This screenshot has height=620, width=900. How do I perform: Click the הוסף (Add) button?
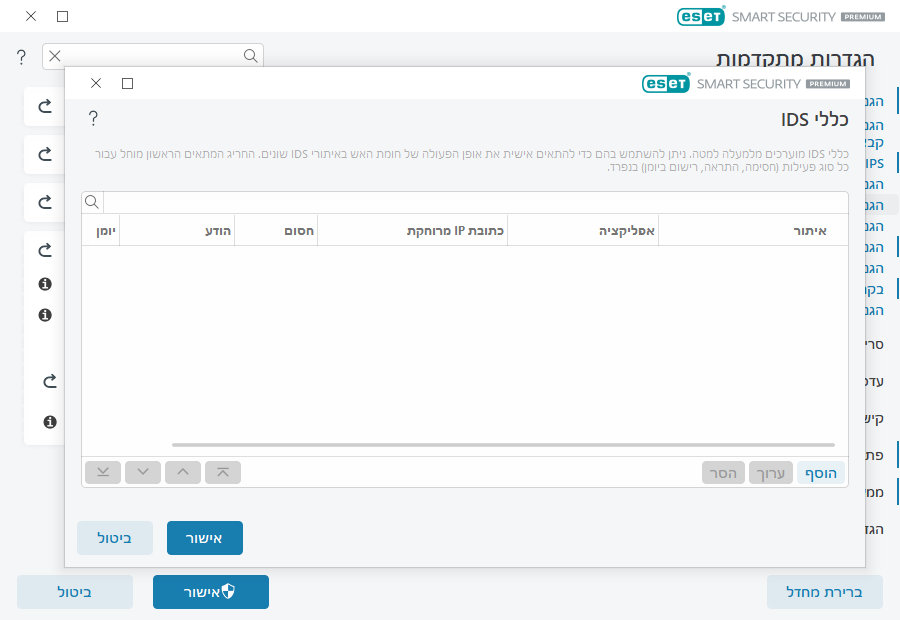pyautogui.click(x=821, y=473)
